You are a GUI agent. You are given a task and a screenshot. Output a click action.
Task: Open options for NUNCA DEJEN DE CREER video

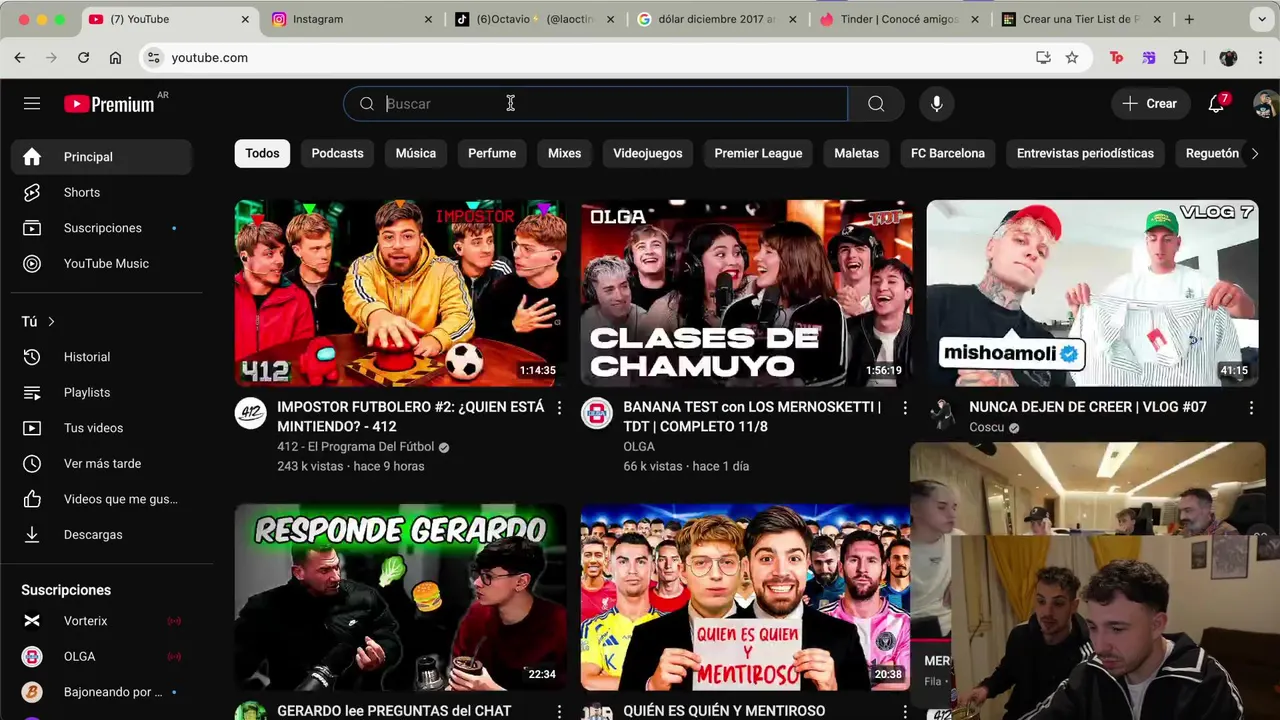tap(1251, 408)
